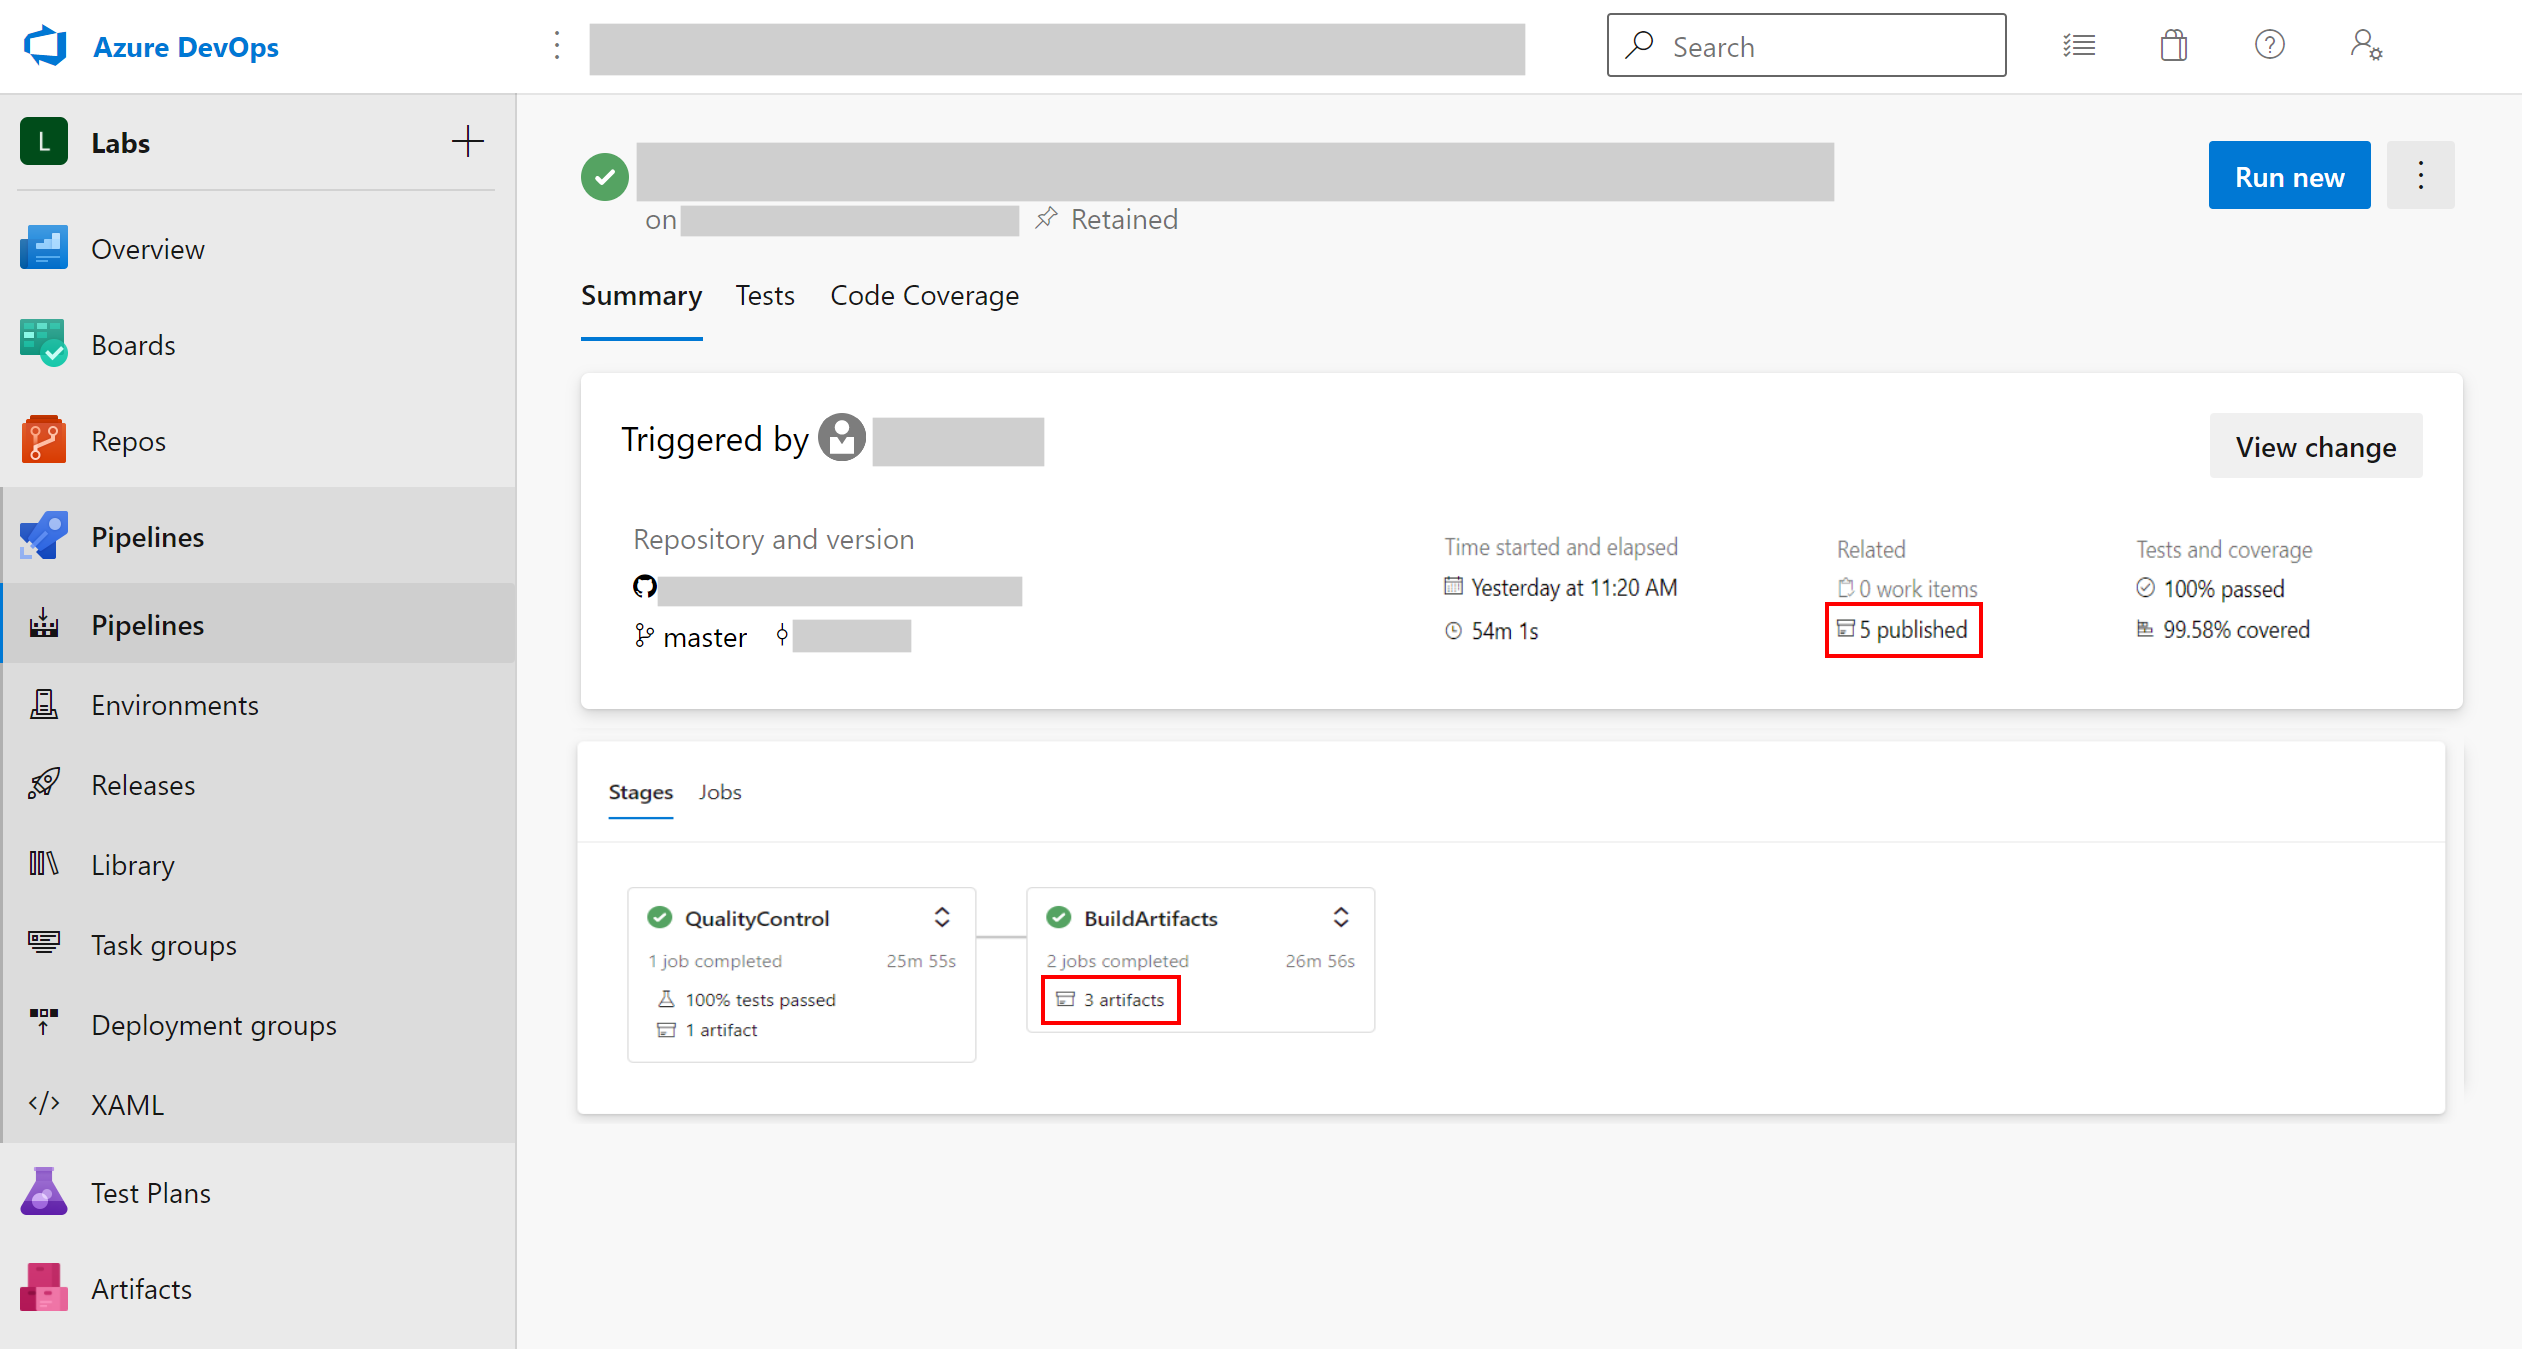Focus the Search input field

[1806, 46]
